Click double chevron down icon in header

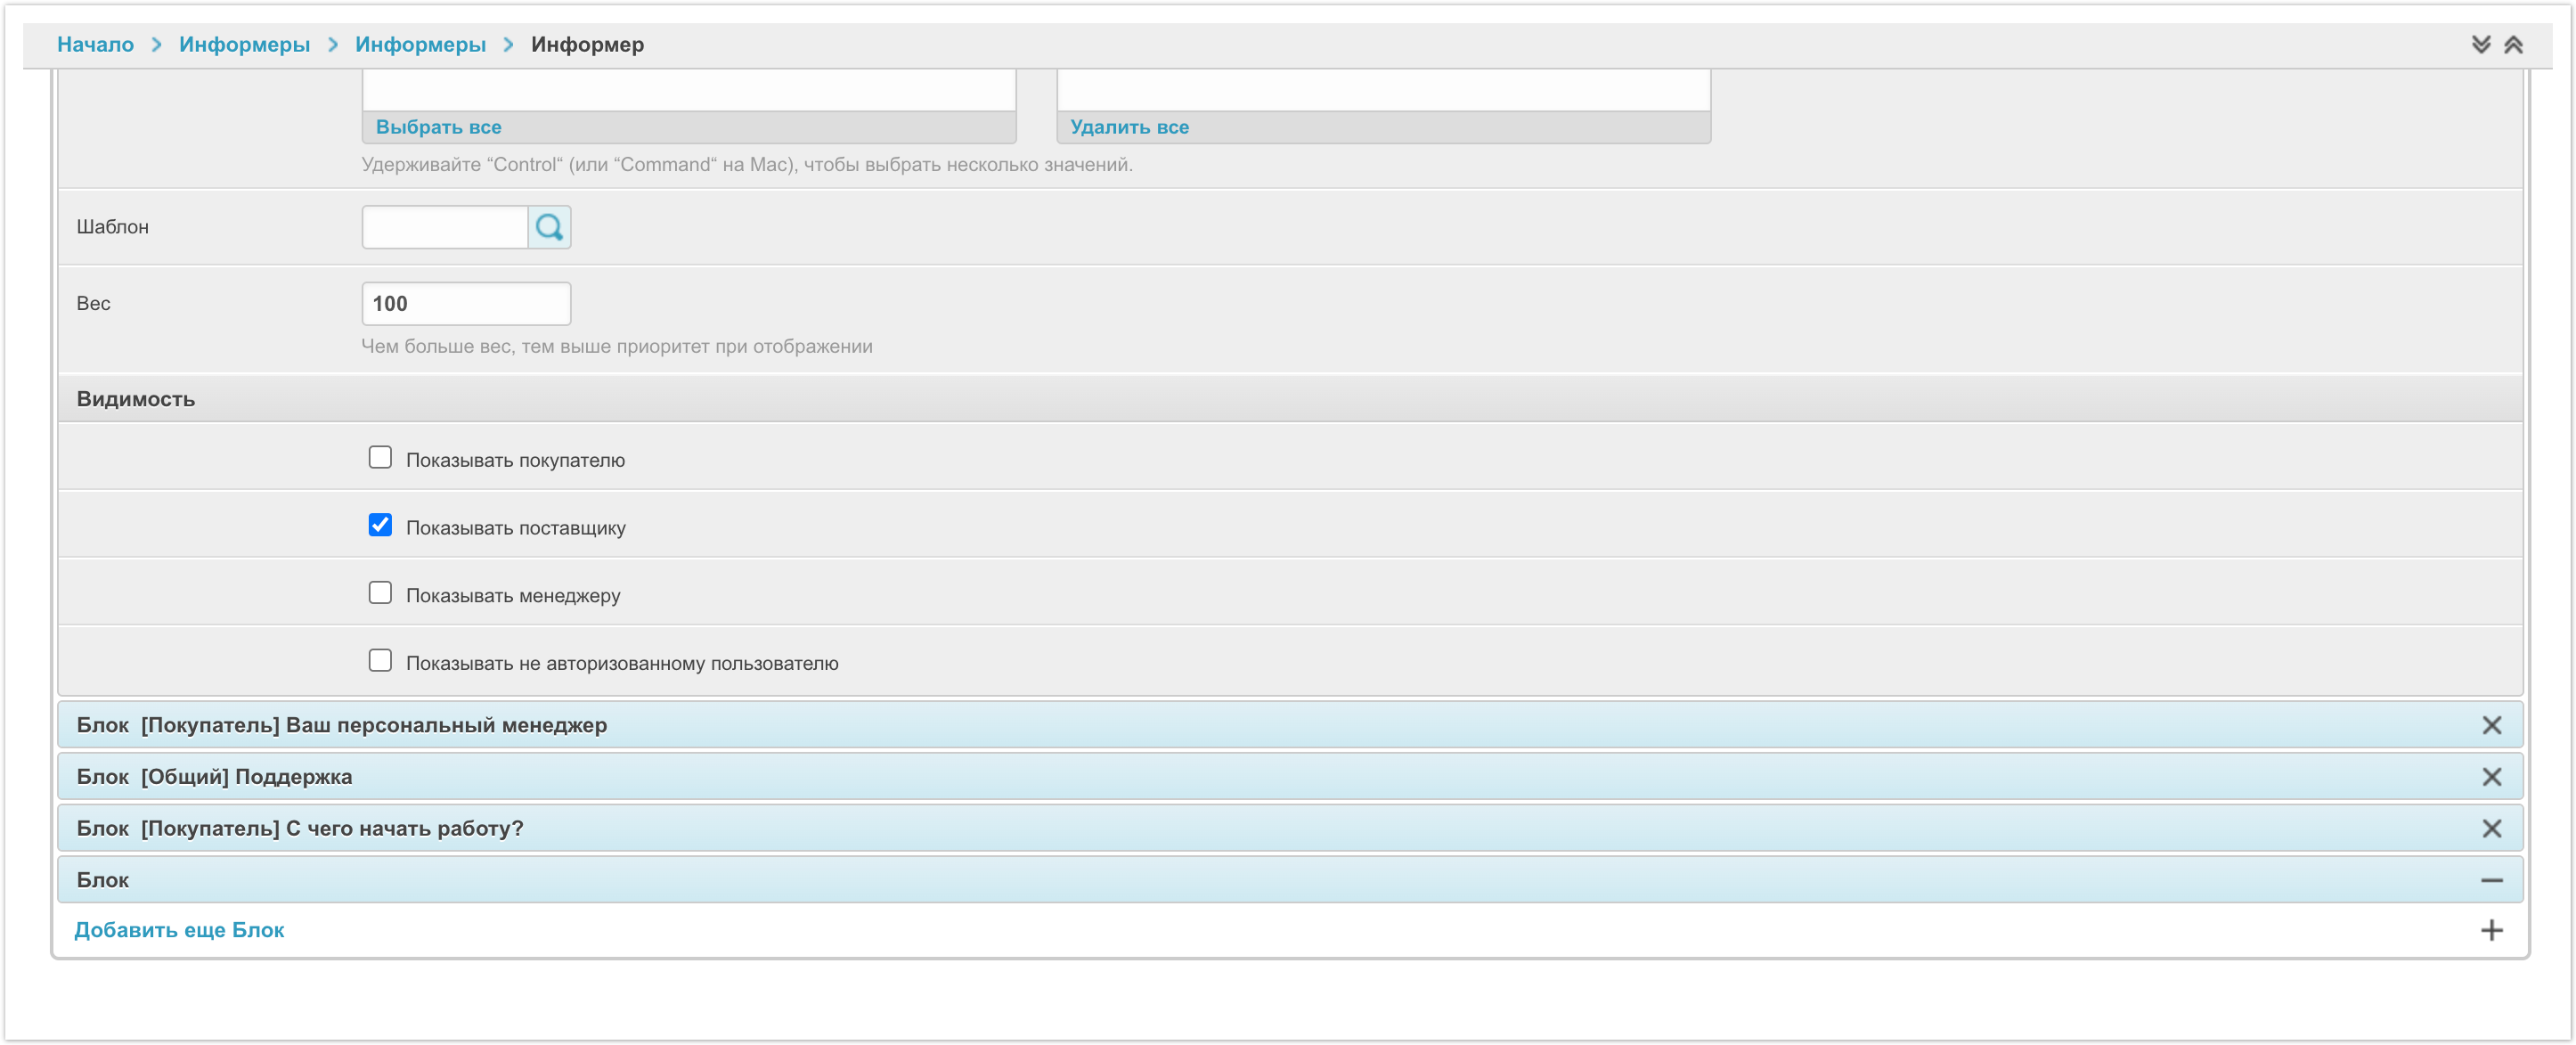click(2480, 44)
